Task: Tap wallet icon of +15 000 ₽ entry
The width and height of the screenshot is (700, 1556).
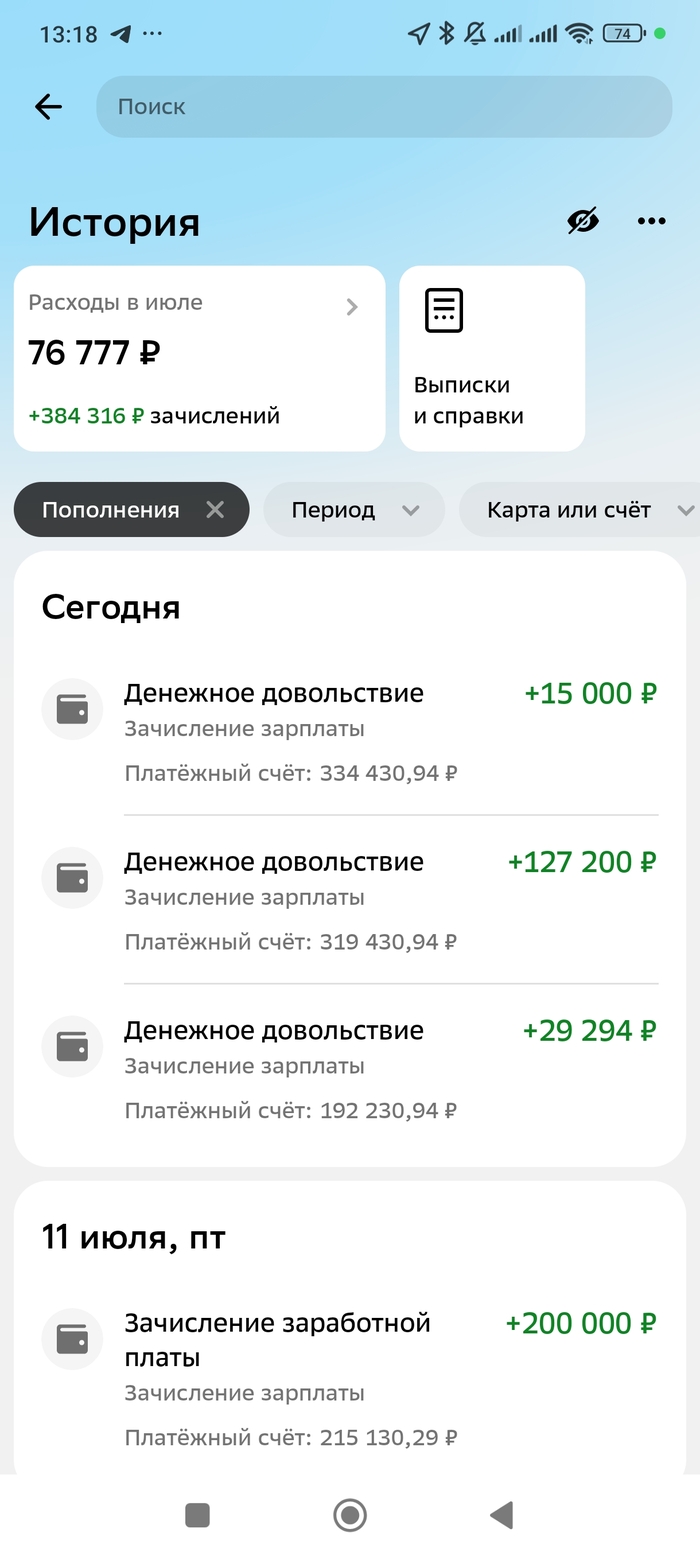Action: [72, 709]
